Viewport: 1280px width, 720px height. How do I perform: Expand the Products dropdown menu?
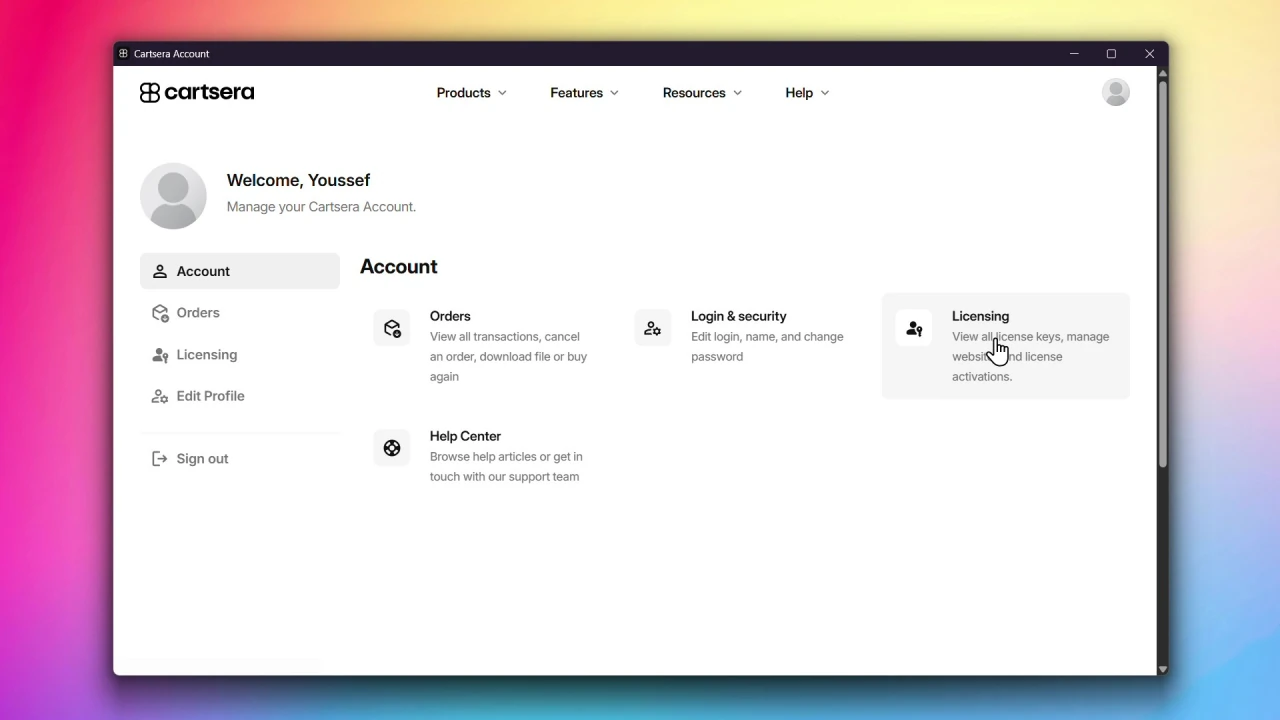tap(471, 93)
